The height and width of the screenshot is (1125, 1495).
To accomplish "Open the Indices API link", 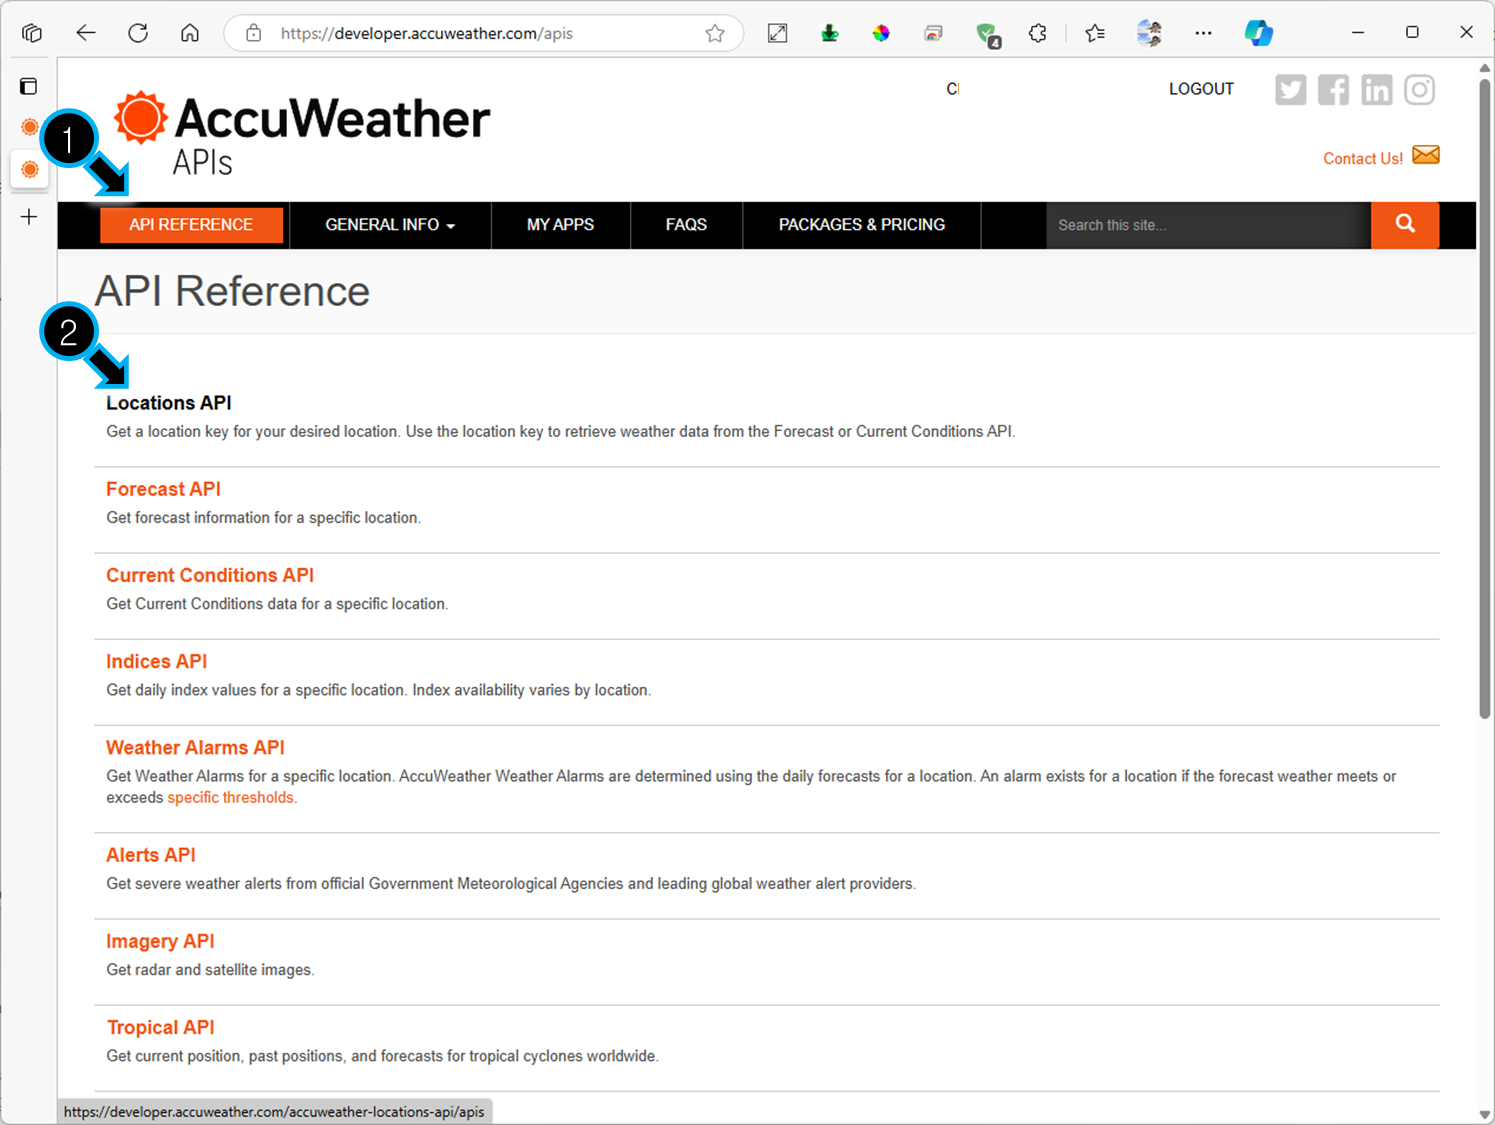I will point(157,661).
